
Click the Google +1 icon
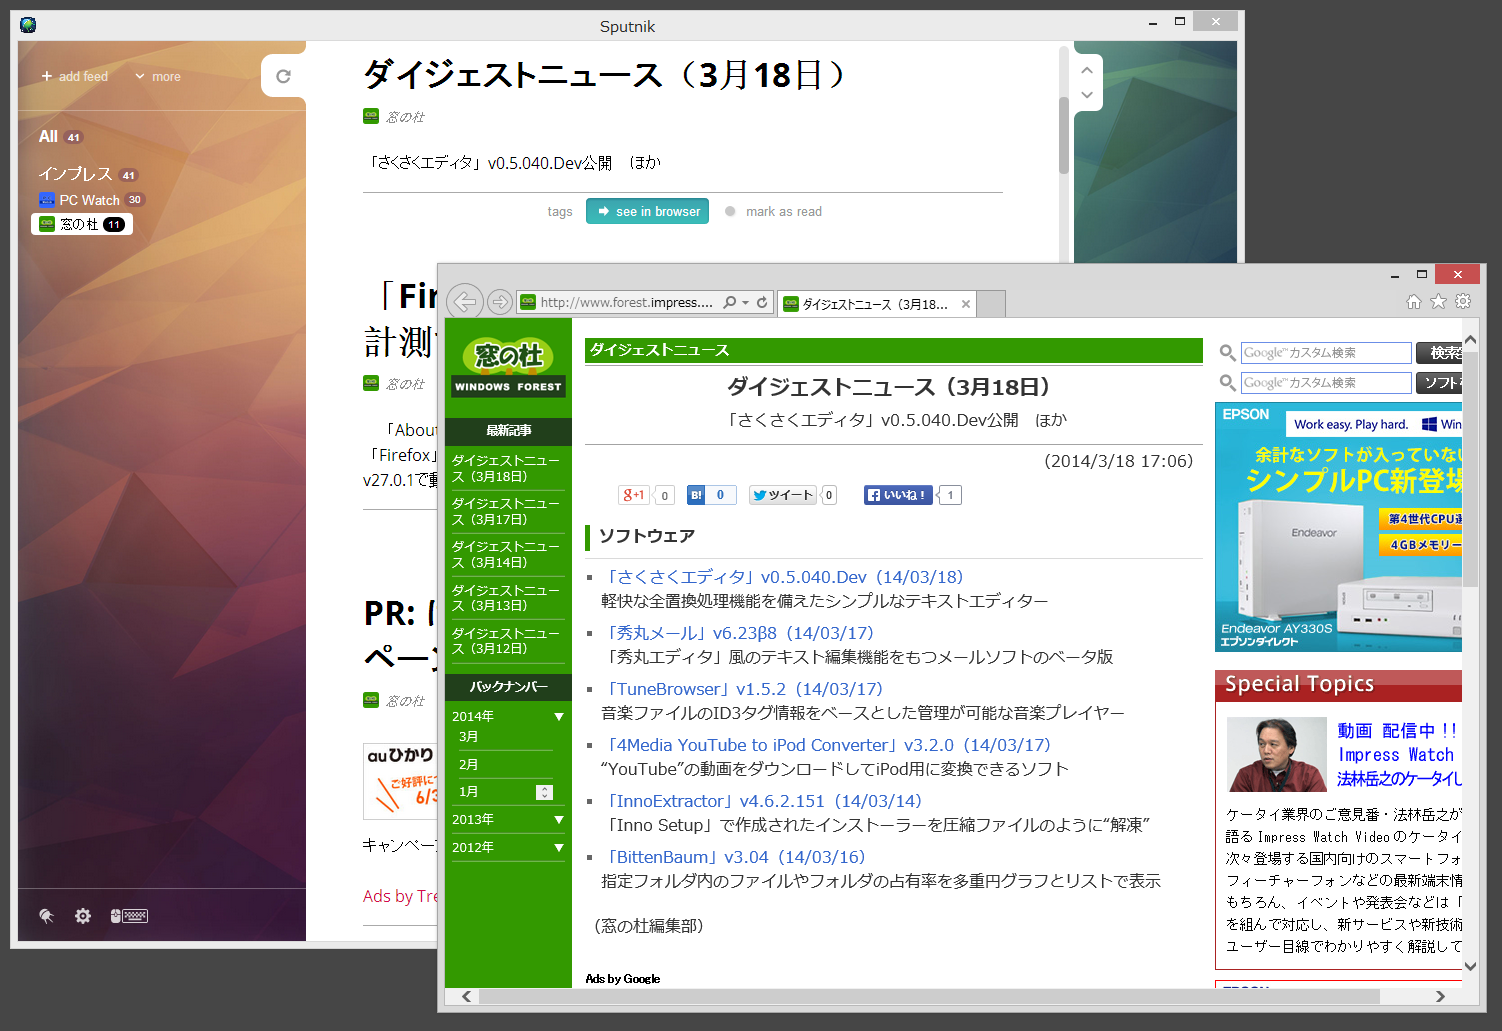pos(633,494)
